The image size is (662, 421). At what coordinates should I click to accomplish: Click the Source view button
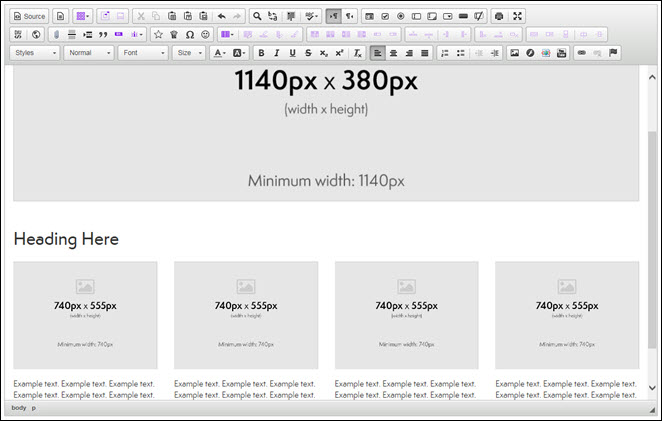tap(30, 16)
